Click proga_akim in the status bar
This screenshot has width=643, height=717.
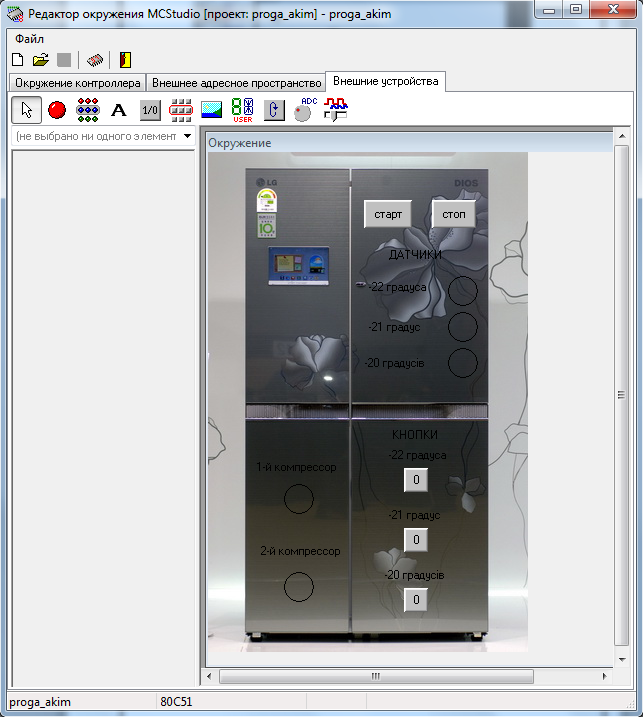tap(40, 702)
